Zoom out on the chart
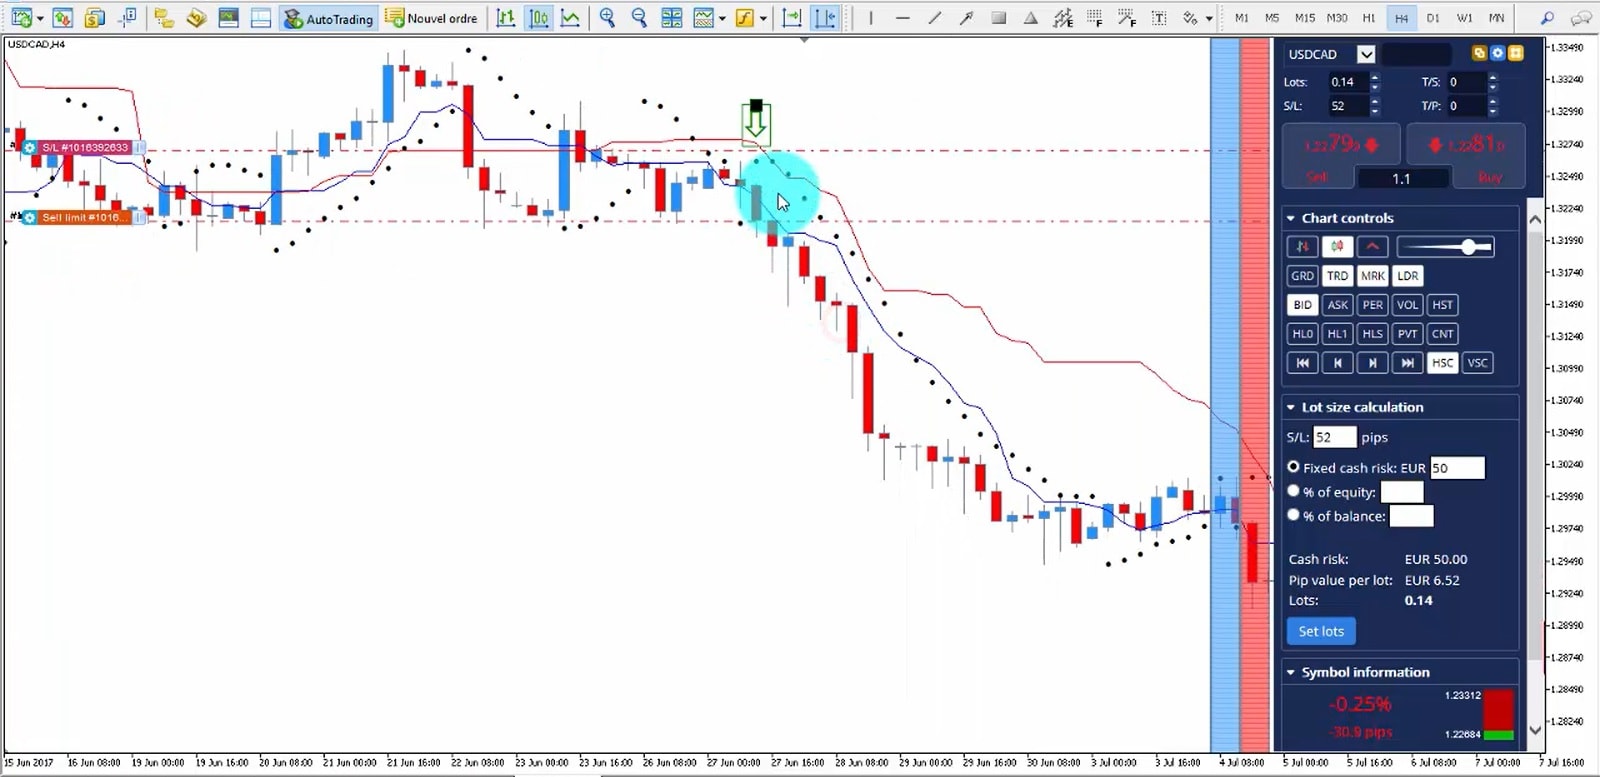Screen dimensions: 1600x777 [x=639, y=18]
